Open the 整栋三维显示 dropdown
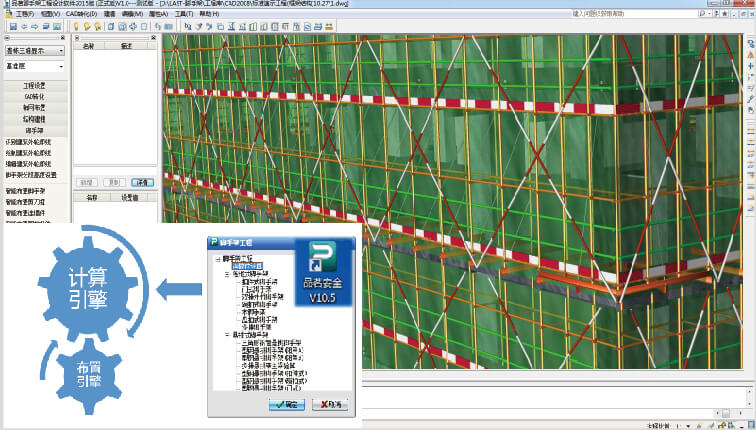This screenshot has height=430, width=756. pyautogui.click(x=35, y=50)
